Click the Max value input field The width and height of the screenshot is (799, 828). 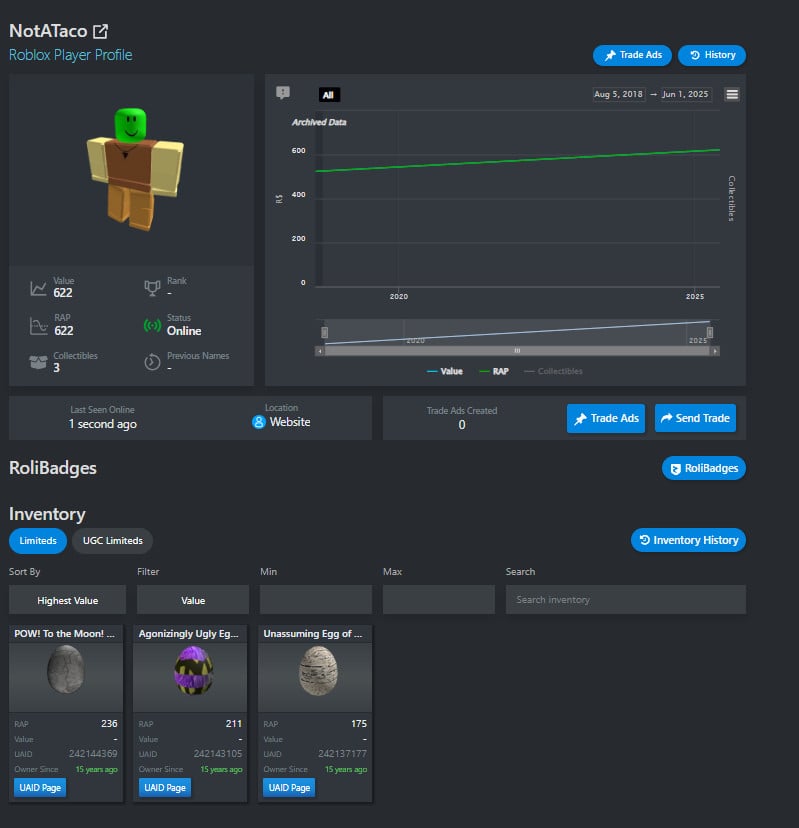click(x=439, y=600)
